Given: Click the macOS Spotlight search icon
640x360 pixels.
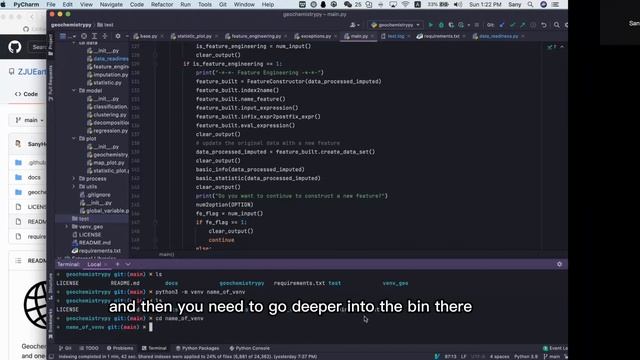Looking at the screenshot, I should (x=530, y=4).
